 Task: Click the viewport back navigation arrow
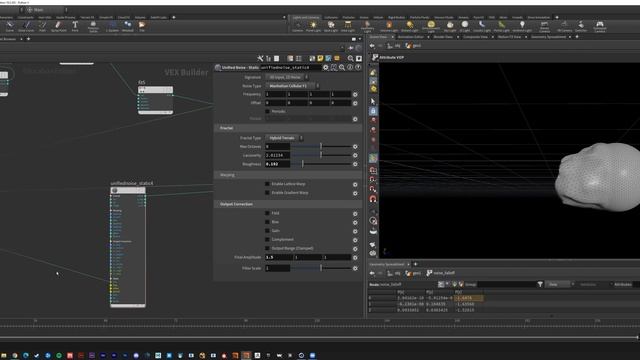[x=372, y=46]
